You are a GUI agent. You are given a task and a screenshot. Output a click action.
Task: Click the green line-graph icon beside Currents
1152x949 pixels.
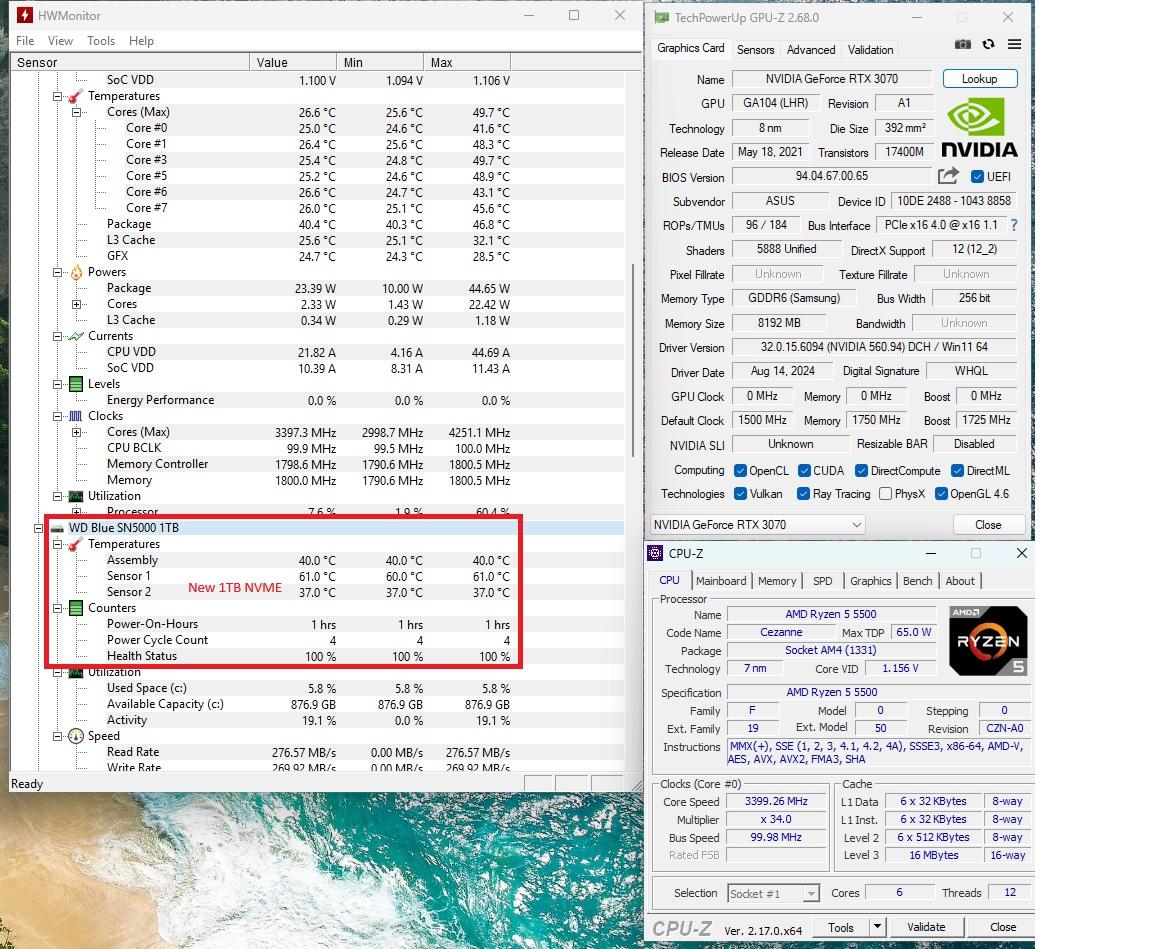76,336
